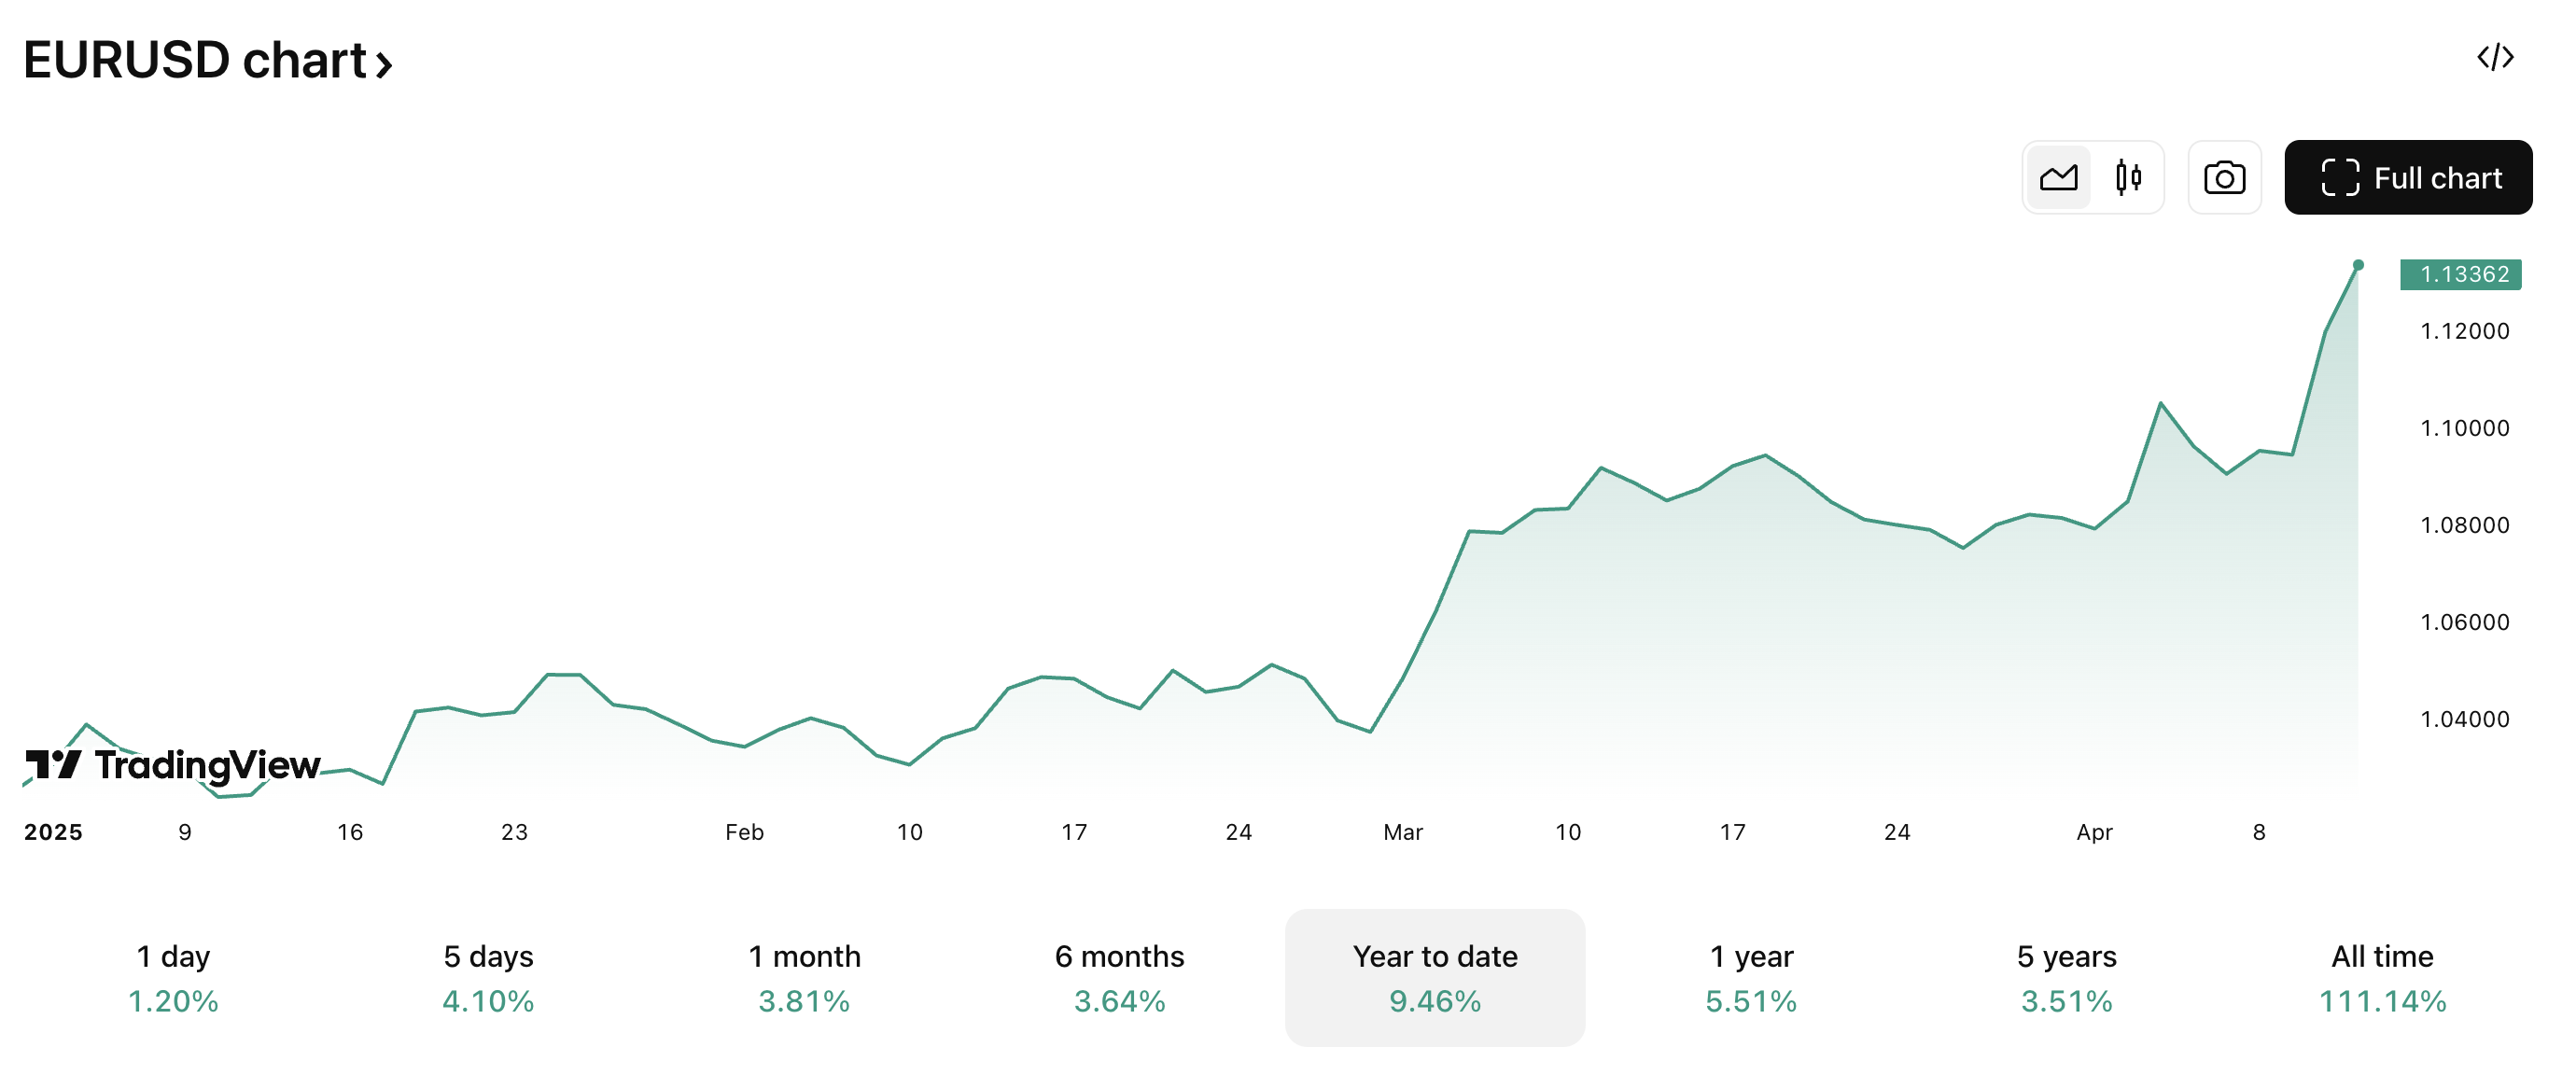
Task: Show the 6 months range
Action: pos(1119,977)
